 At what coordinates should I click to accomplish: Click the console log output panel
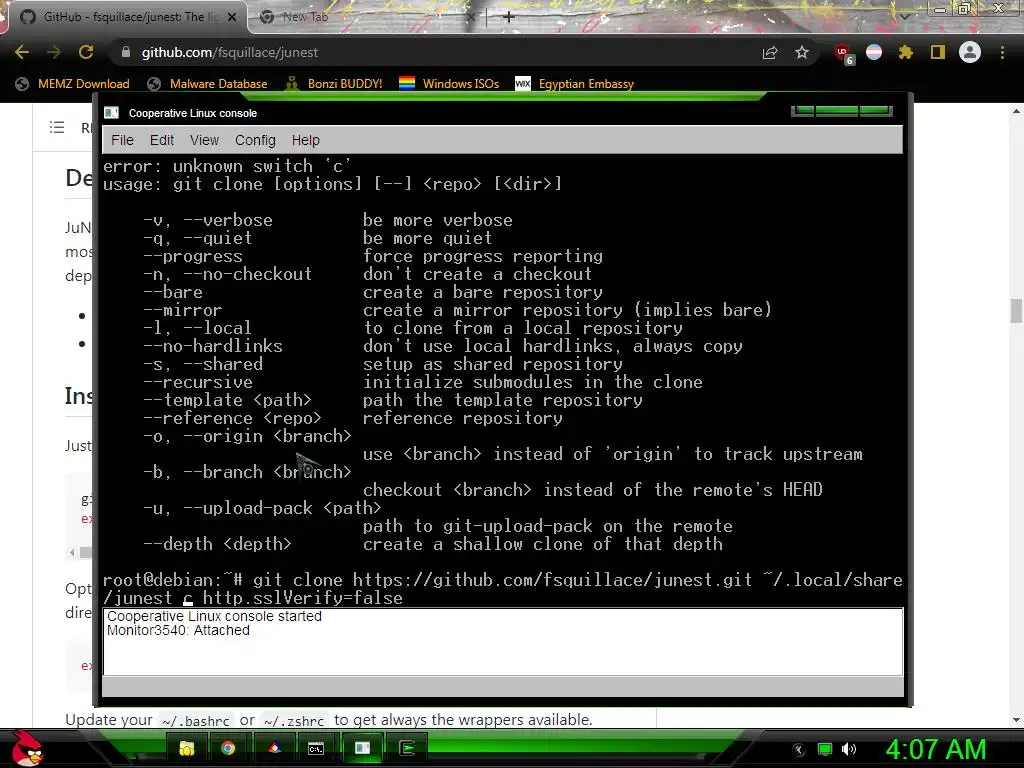(x=503, y=642)
